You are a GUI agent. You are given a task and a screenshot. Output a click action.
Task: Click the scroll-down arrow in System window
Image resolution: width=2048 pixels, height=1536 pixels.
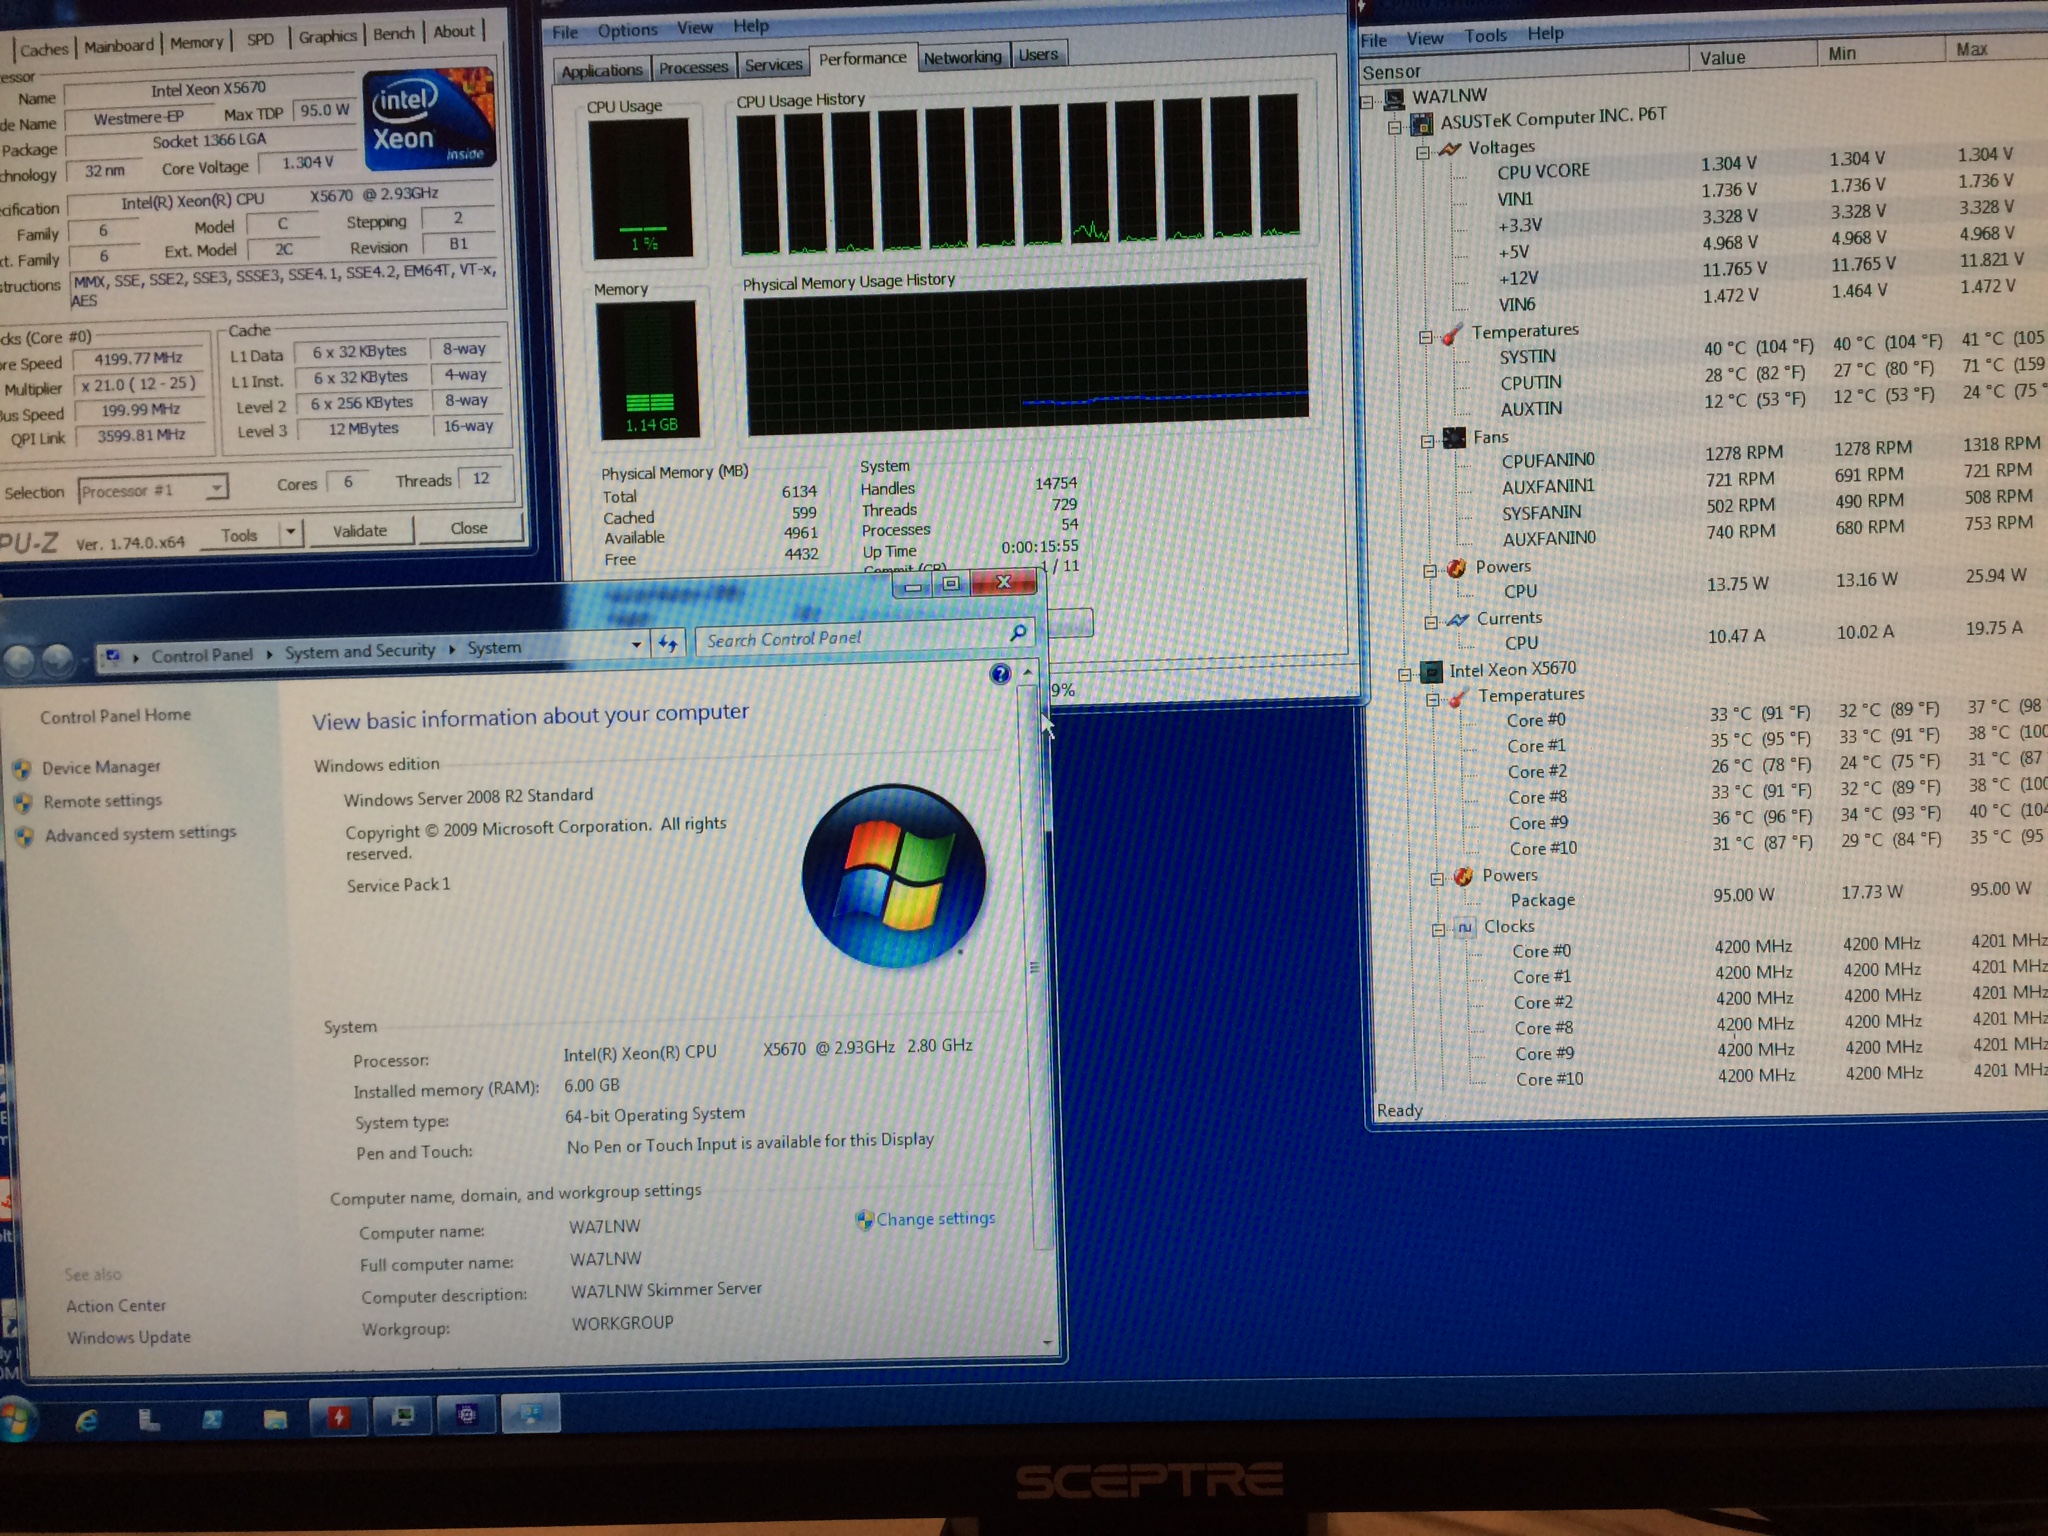1046,1342
